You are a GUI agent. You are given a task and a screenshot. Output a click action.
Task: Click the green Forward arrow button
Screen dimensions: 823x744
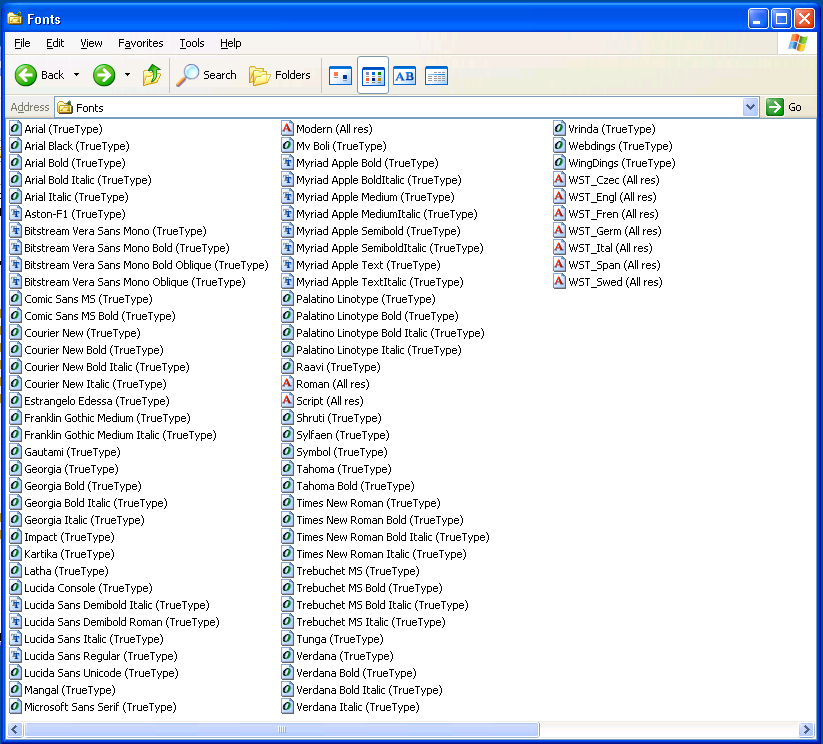(104, 75)
